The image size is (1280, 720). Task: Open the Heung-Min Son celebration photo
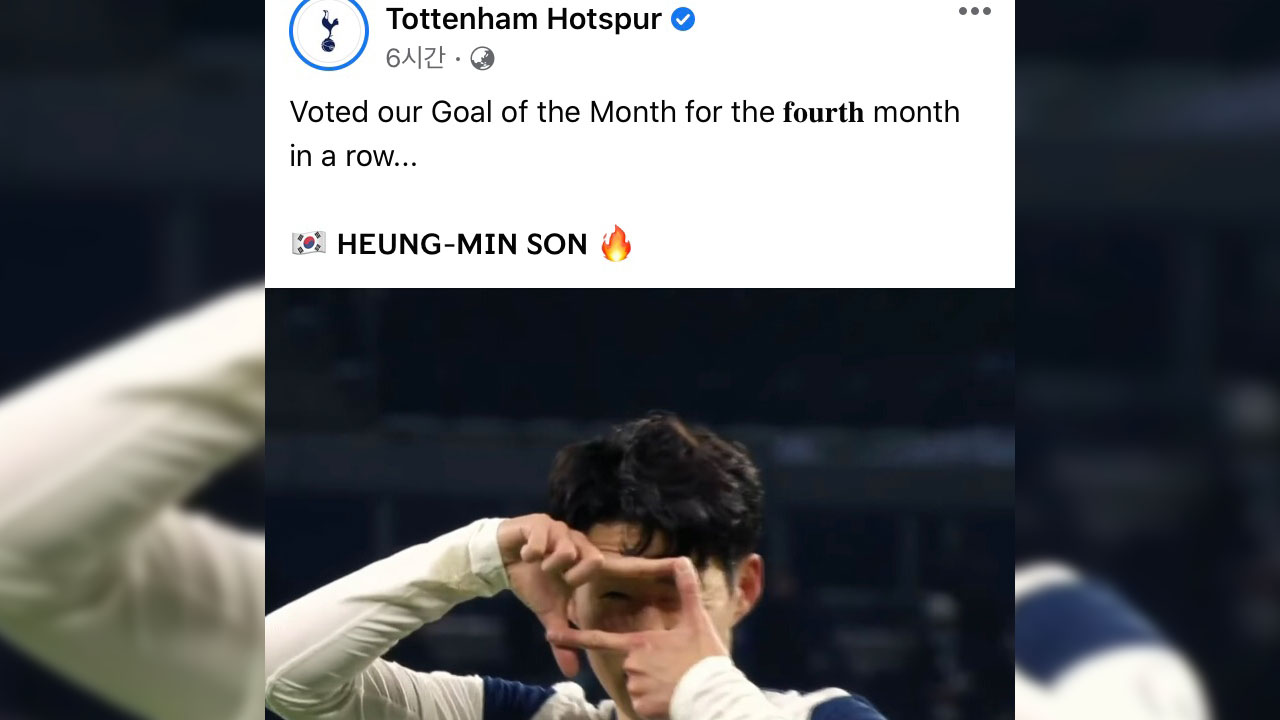click(640, 504)
